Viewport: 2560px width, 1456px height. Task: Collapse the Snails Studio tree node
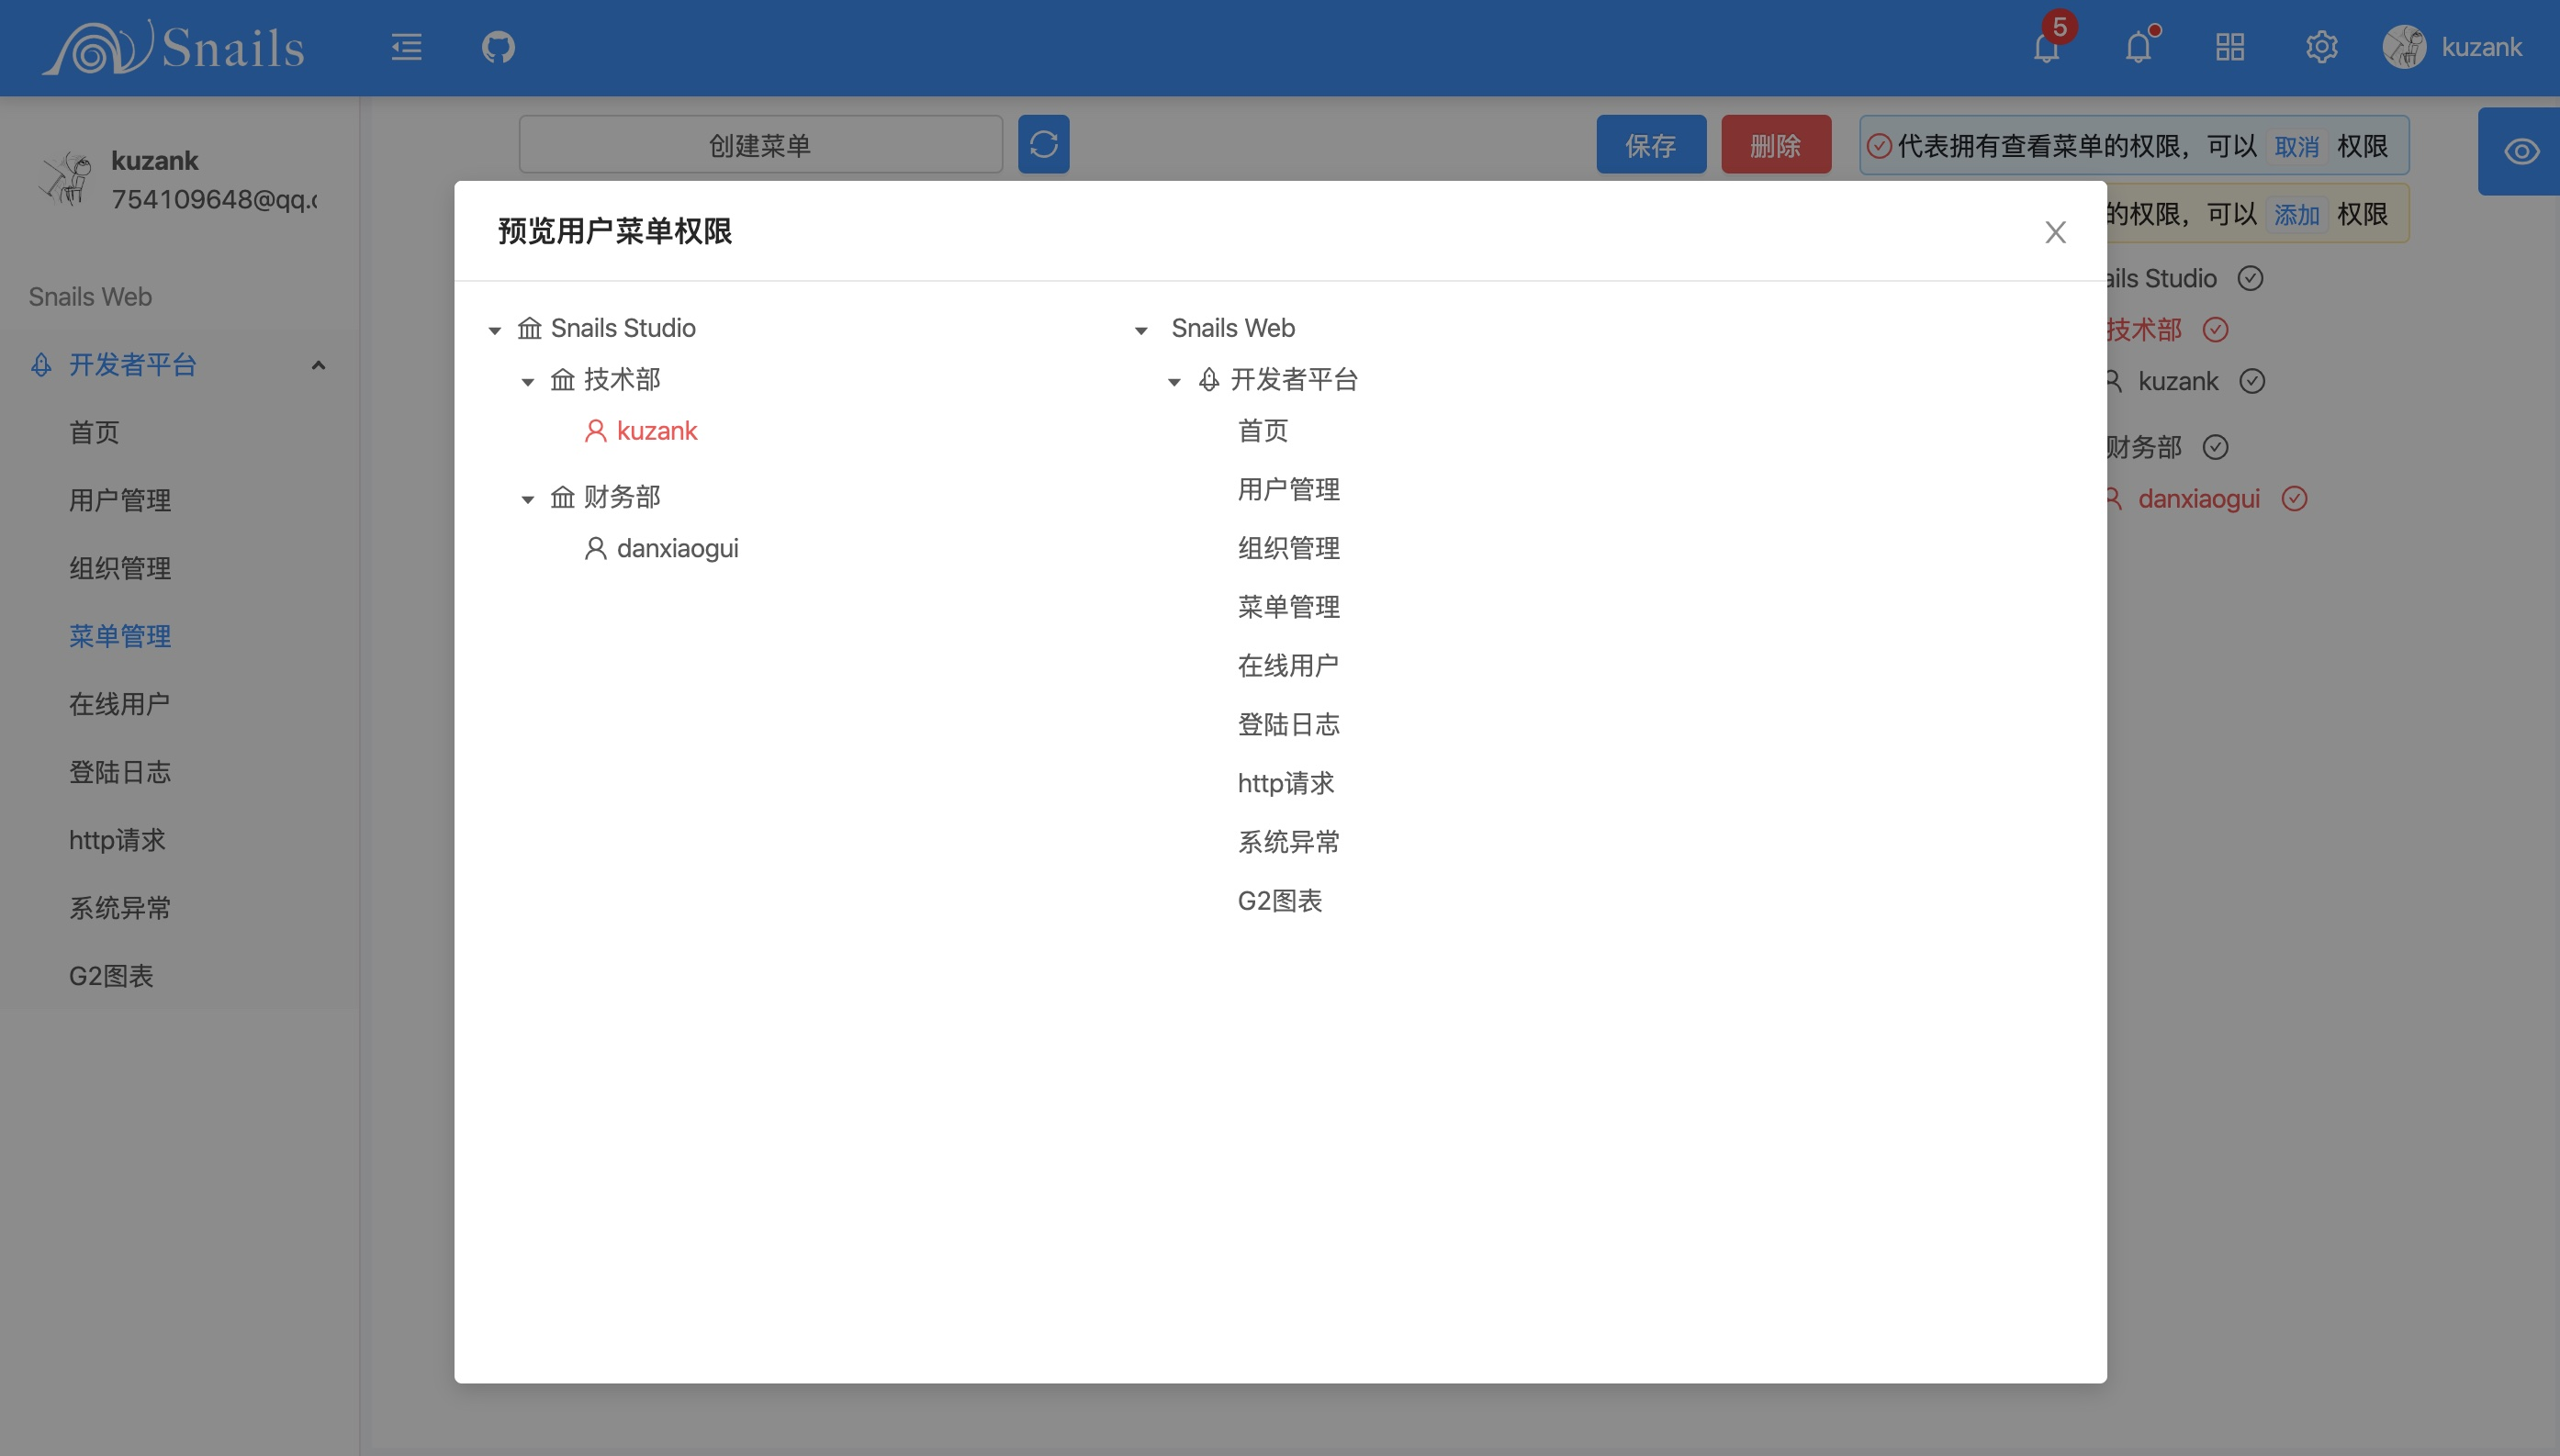tap(495, 330)
